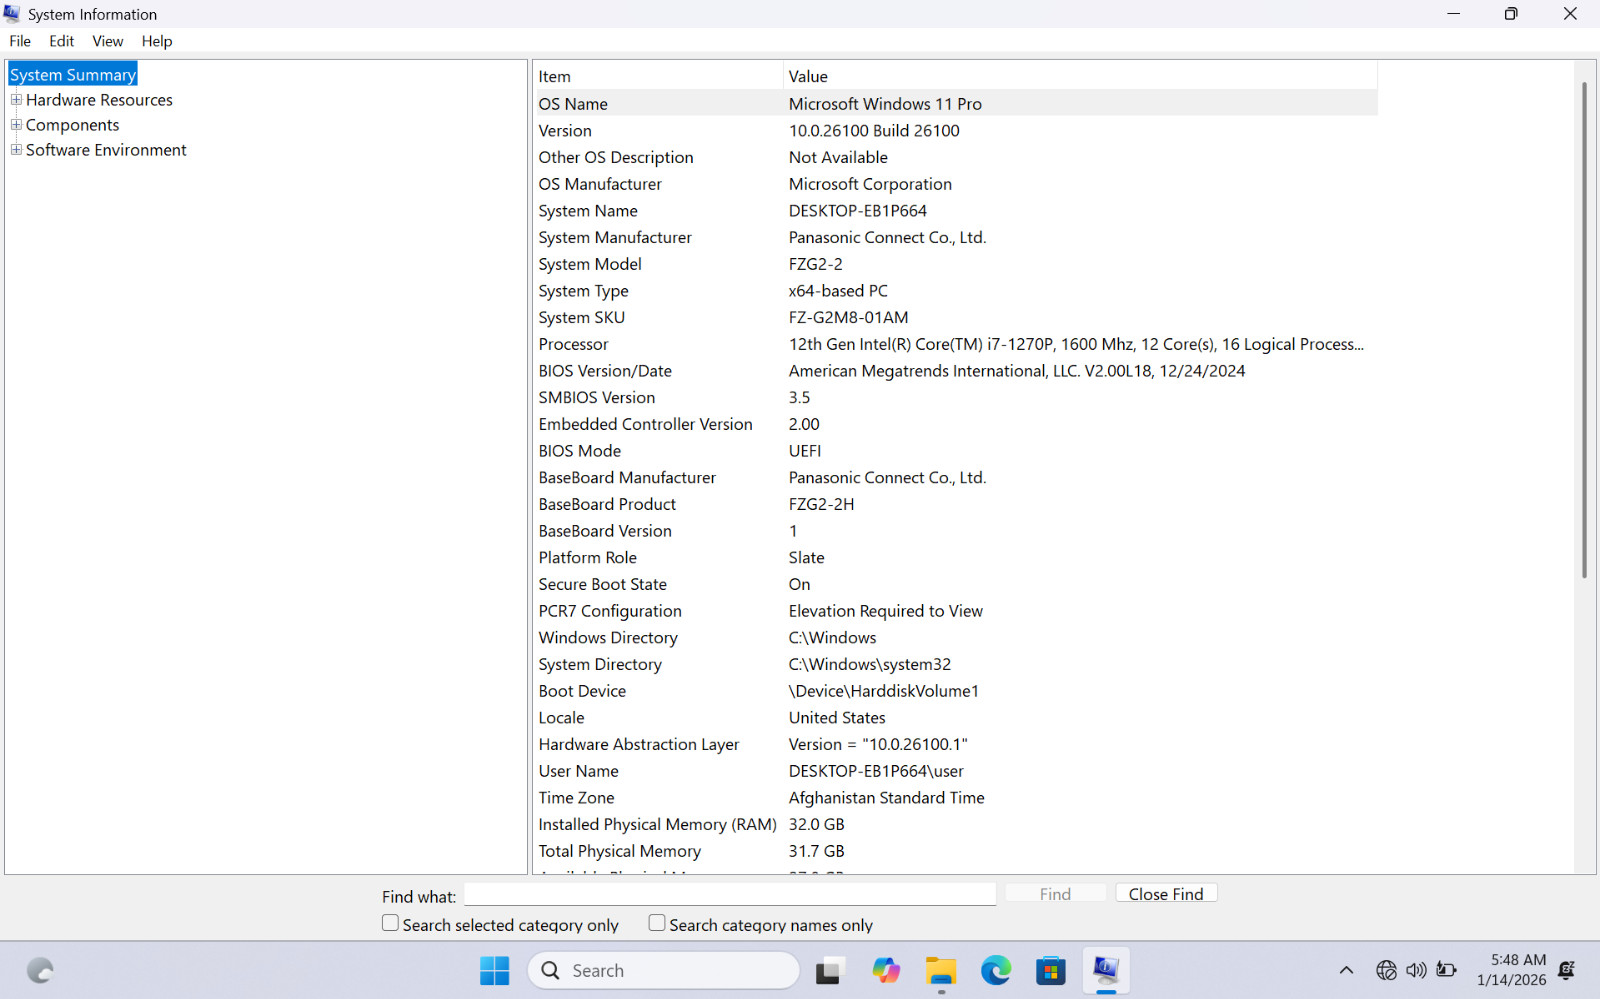This screenshot has height=999, width=1600.
Task: Select the BIOS Version/Date row
Action: [956, 371]
